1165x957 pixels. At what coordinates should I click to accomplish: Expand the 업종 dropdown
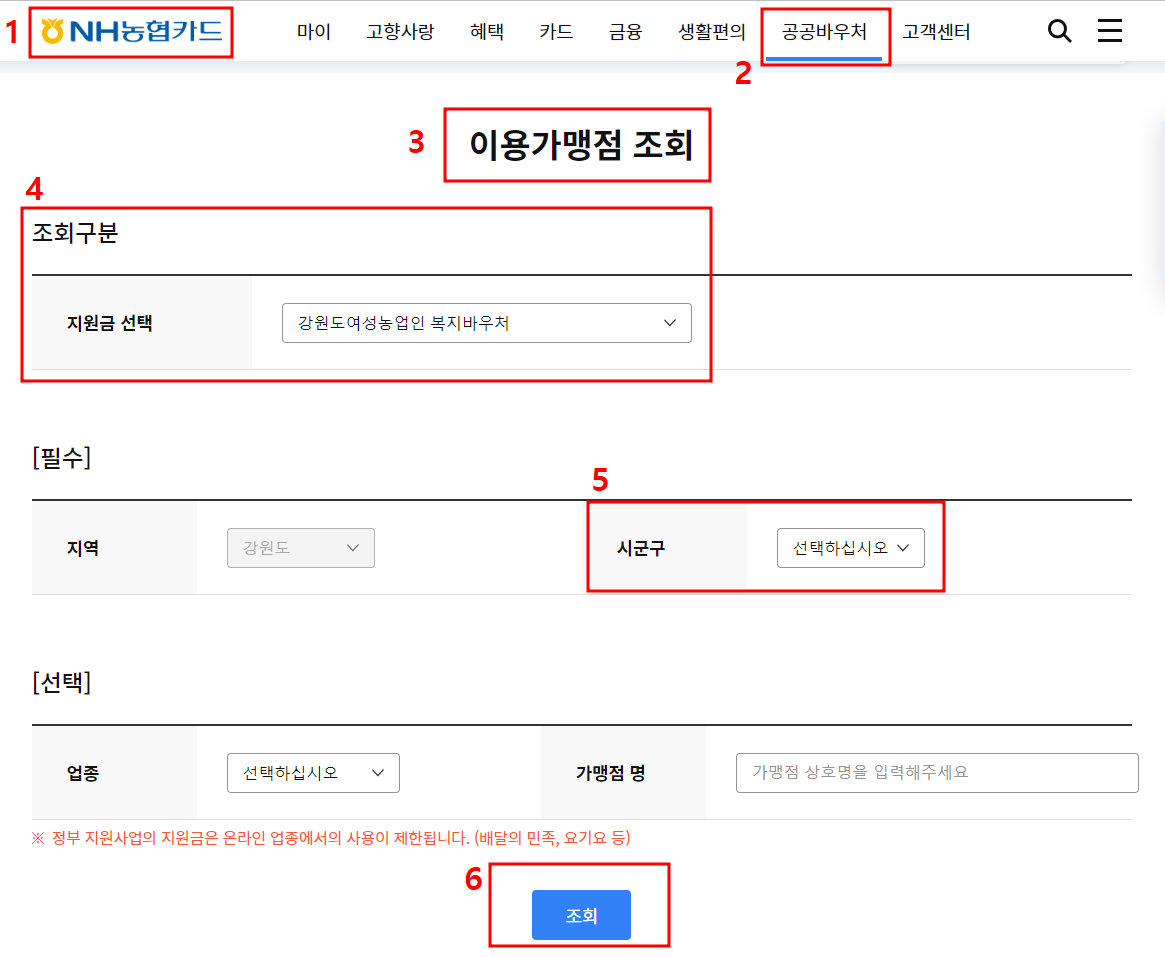(313, 772)
